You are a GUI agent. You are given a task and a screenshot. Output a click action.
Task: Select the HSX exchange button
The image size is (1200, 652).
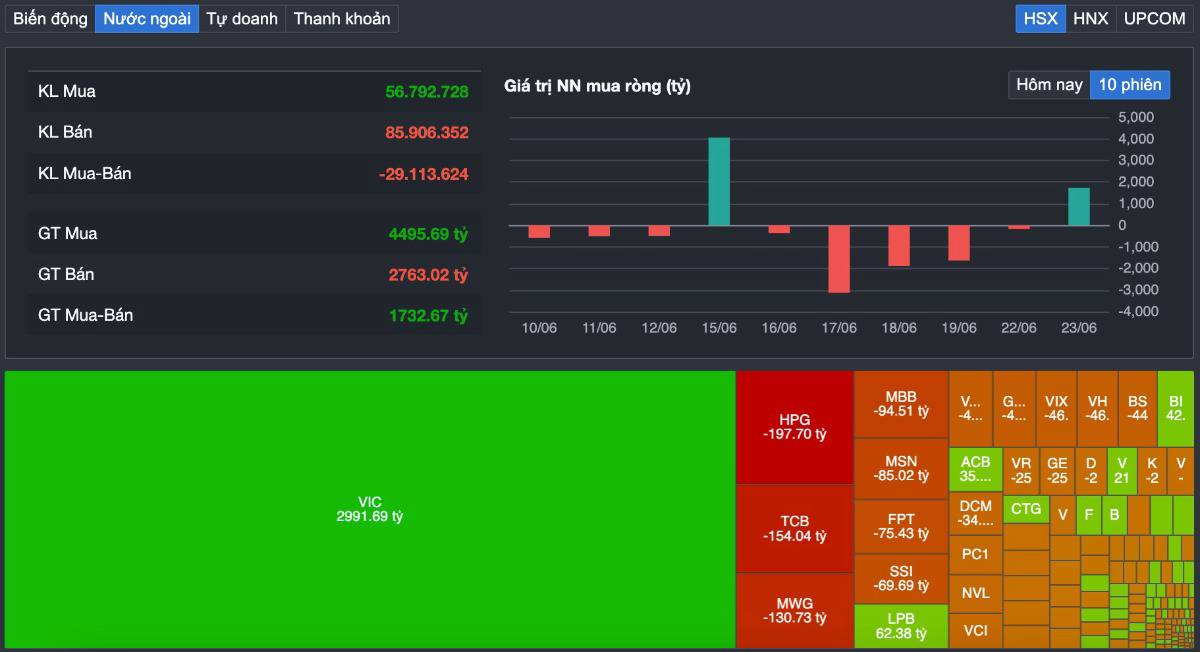click(1041, 18)
